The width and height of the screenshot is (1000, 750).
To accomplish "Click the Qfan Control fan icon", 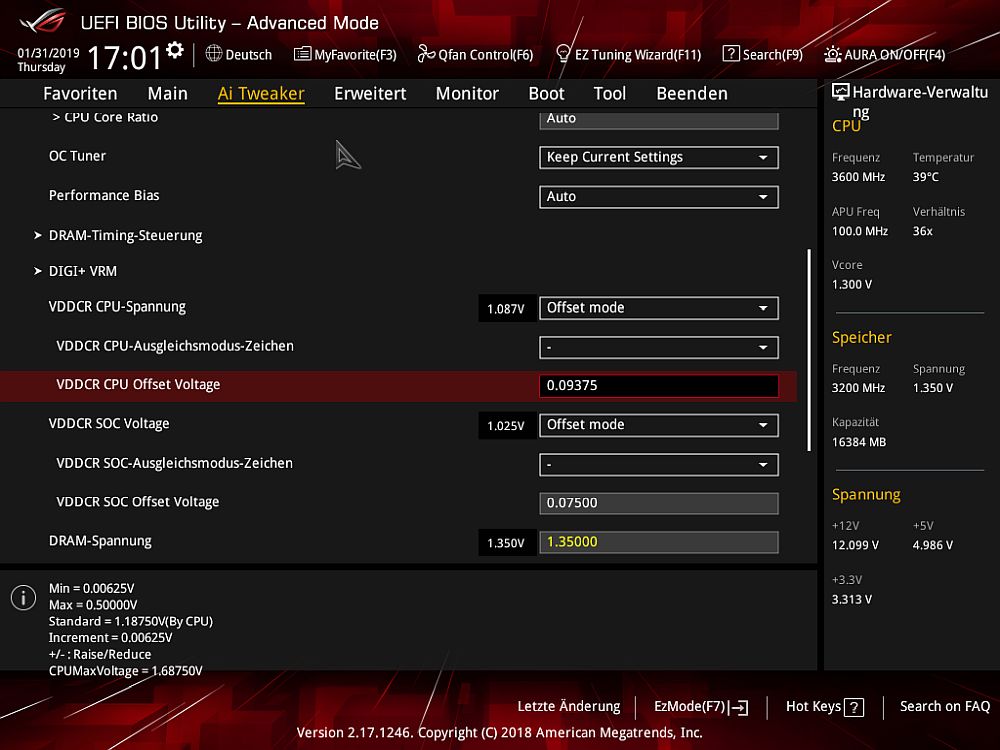I will 426,54.
